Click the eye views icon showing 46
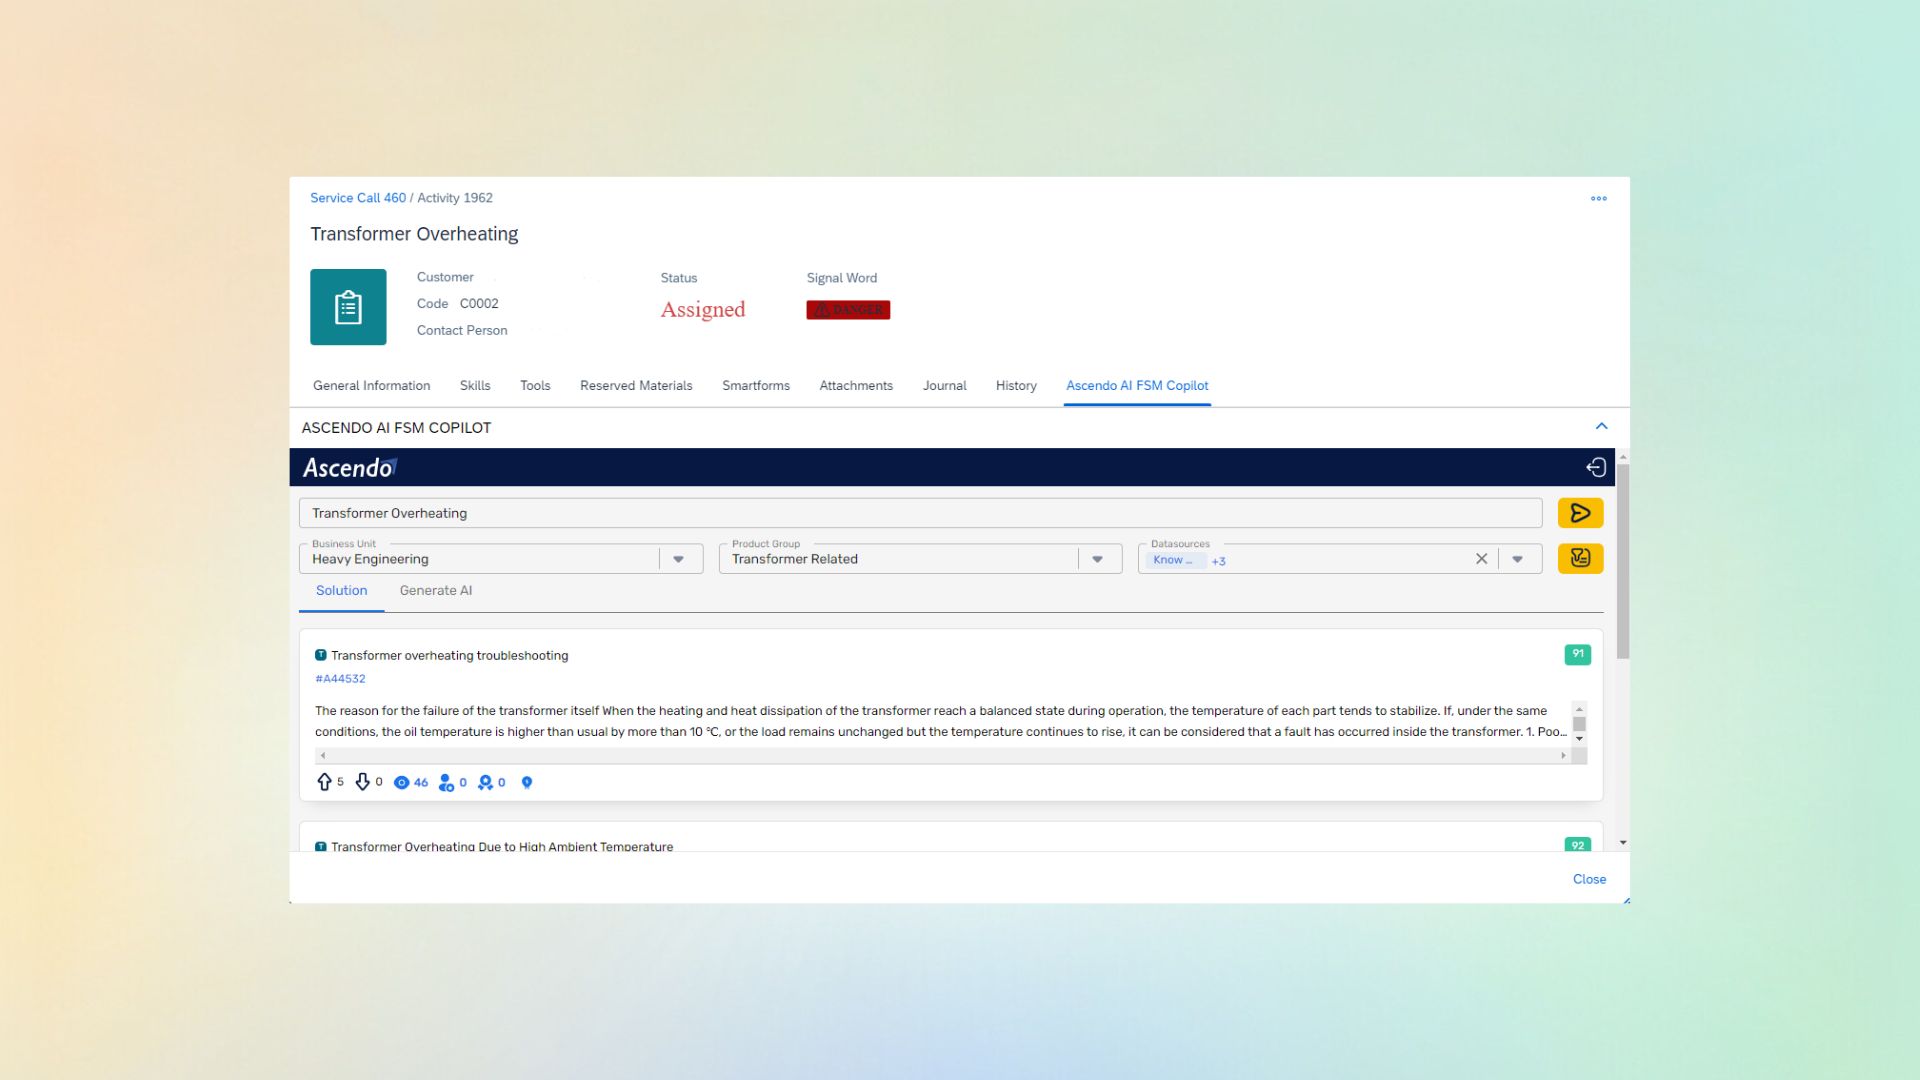The height and width of the screenshot is (1080, 1920). click(402, 783)
